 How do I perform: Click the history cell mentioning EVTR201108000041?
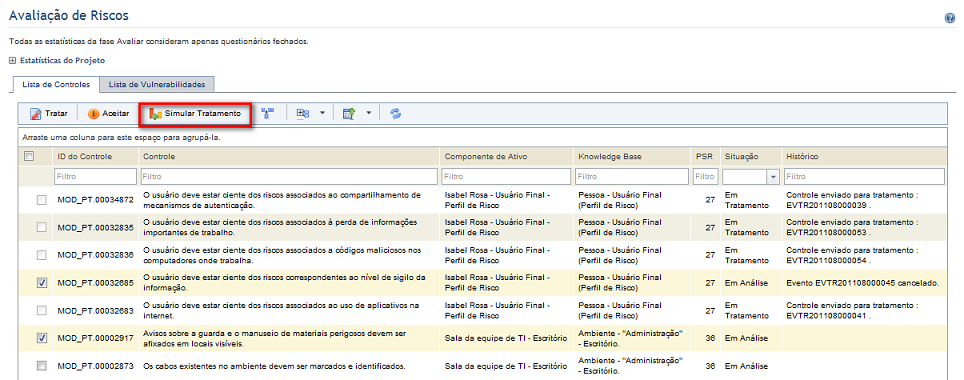point(851,311)
